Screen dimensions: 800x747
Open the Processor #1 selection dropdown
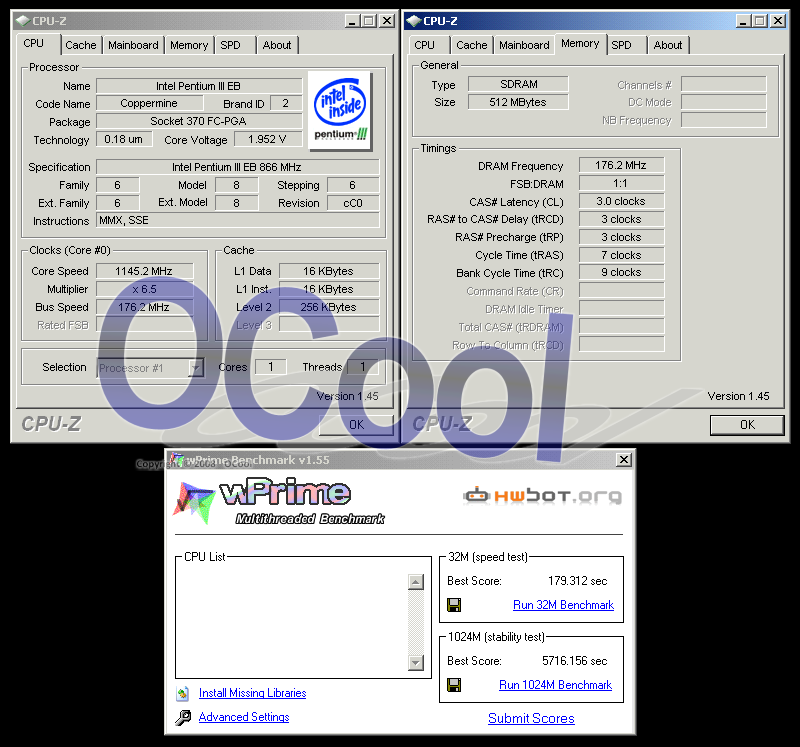coord(195,367)
